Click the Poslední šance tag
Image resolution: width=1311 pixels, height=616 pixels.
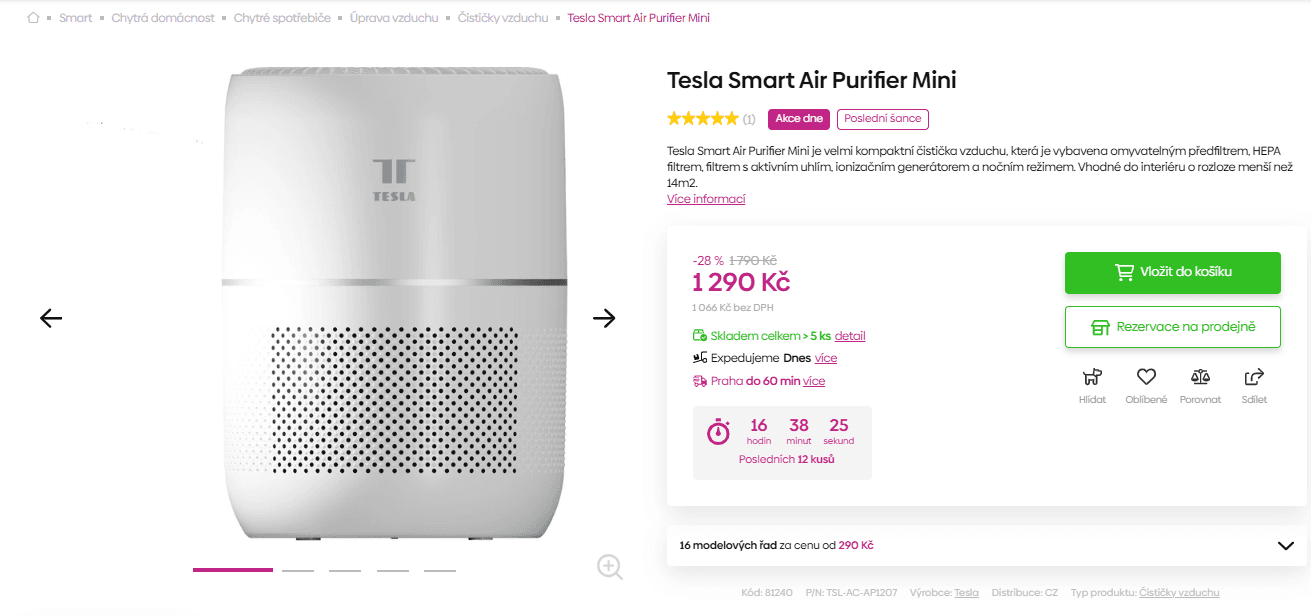pyautogui.click(x=883, y=119)
